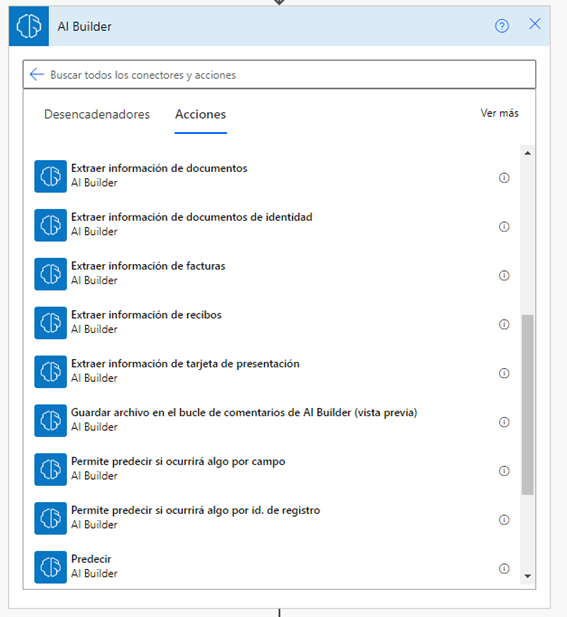Click icon of documentos de identidad action

click(50, 225)
